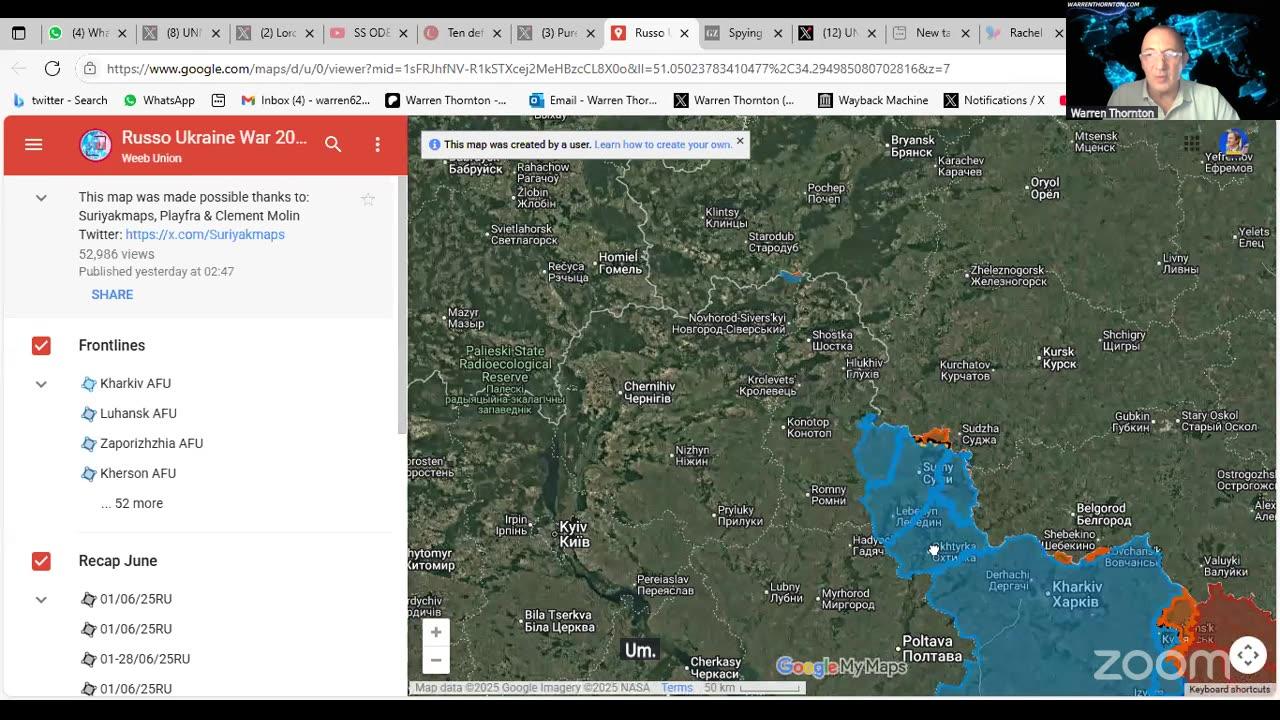Open the map Terms link
This screenshot has width=1280, height=720.
pyautogui.click(x=677, y=688)
